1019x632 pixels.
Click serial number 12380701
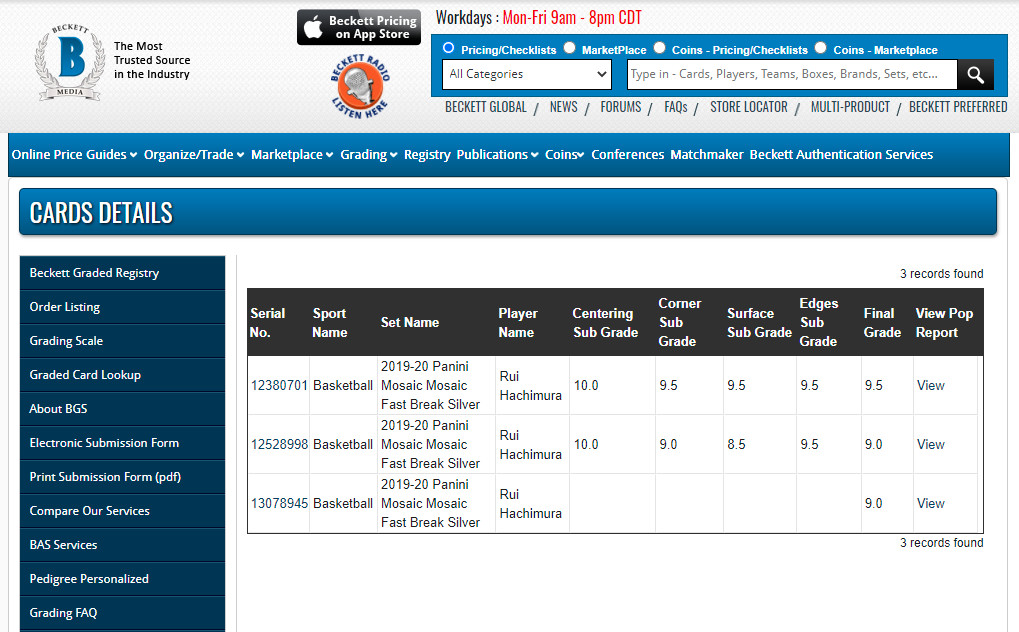[x=279, y=386]
